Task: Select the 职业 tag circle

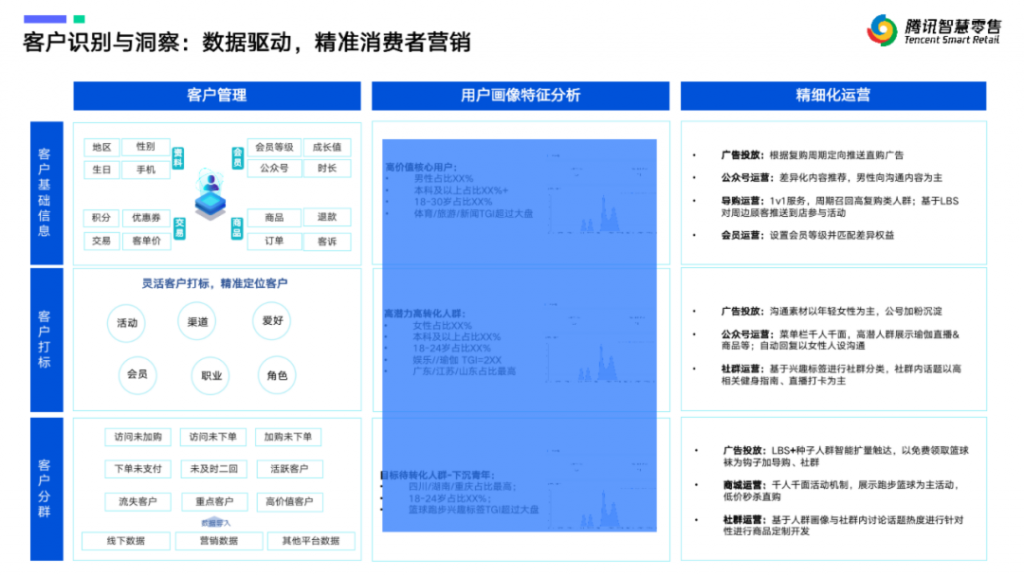Action: (211, 376)
